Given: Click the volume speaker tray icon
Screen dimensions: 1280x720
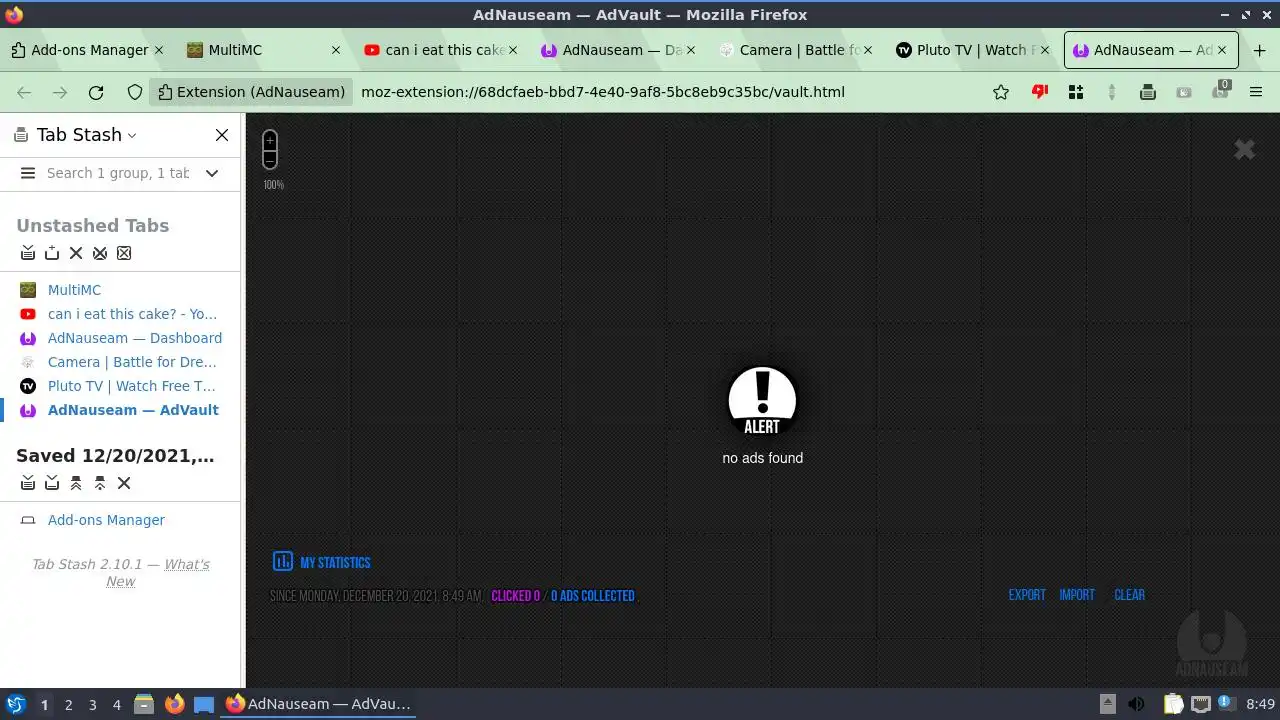Looking at the screenshot, I should point(1136,704).
